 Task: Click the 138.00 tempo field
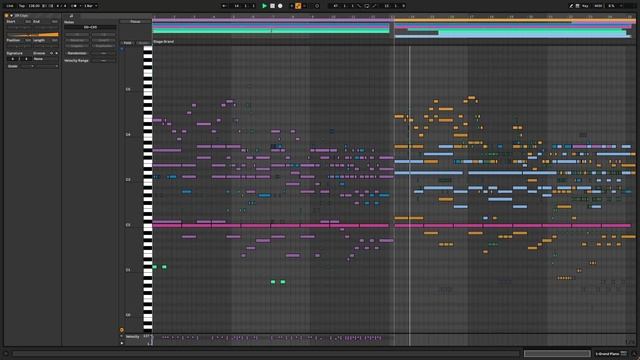tap(34, 6)
